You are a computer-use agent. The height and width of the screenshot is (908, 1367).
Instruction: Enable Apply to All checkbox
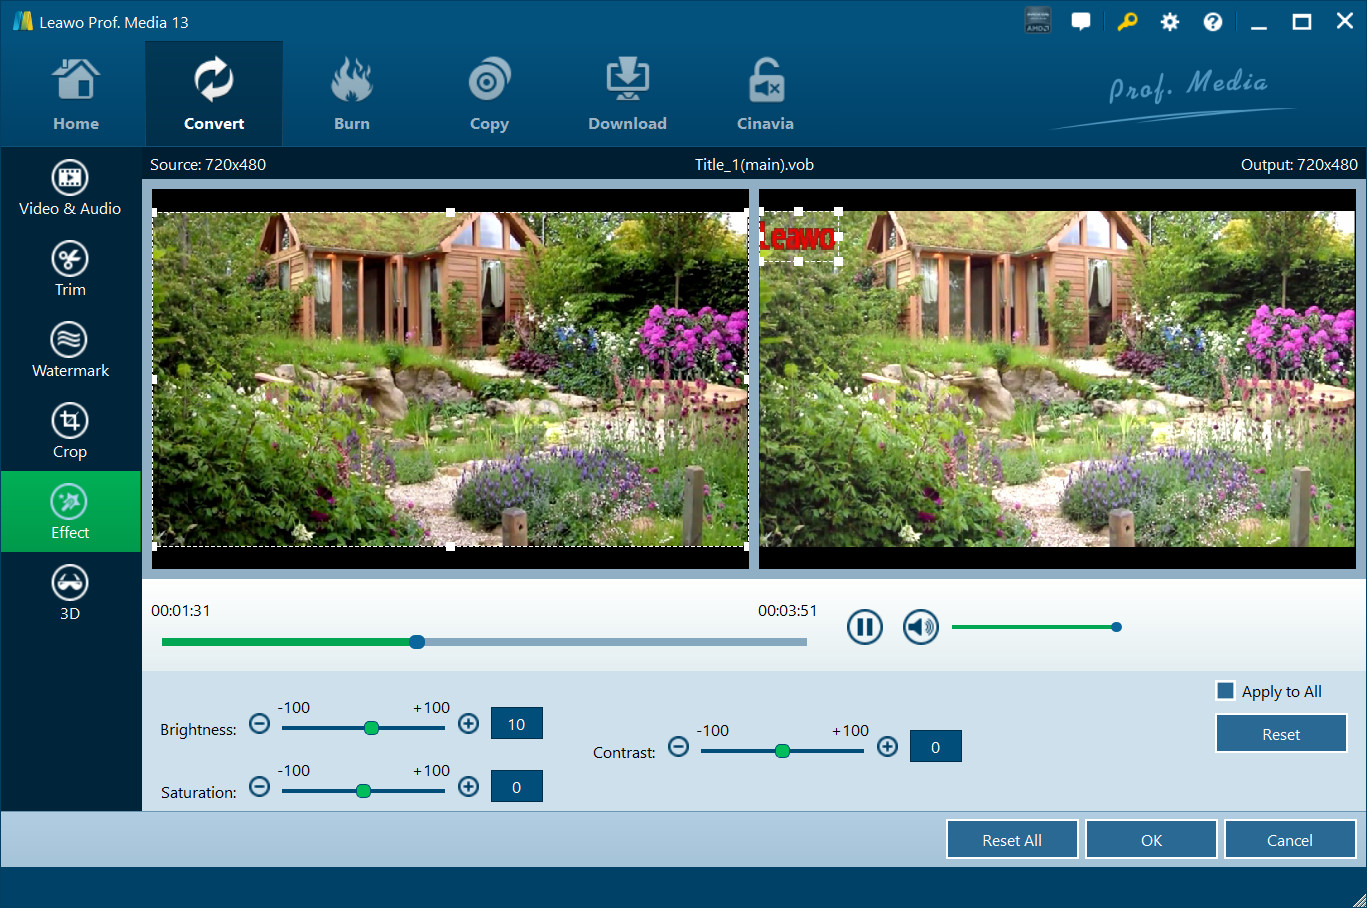1225,690
